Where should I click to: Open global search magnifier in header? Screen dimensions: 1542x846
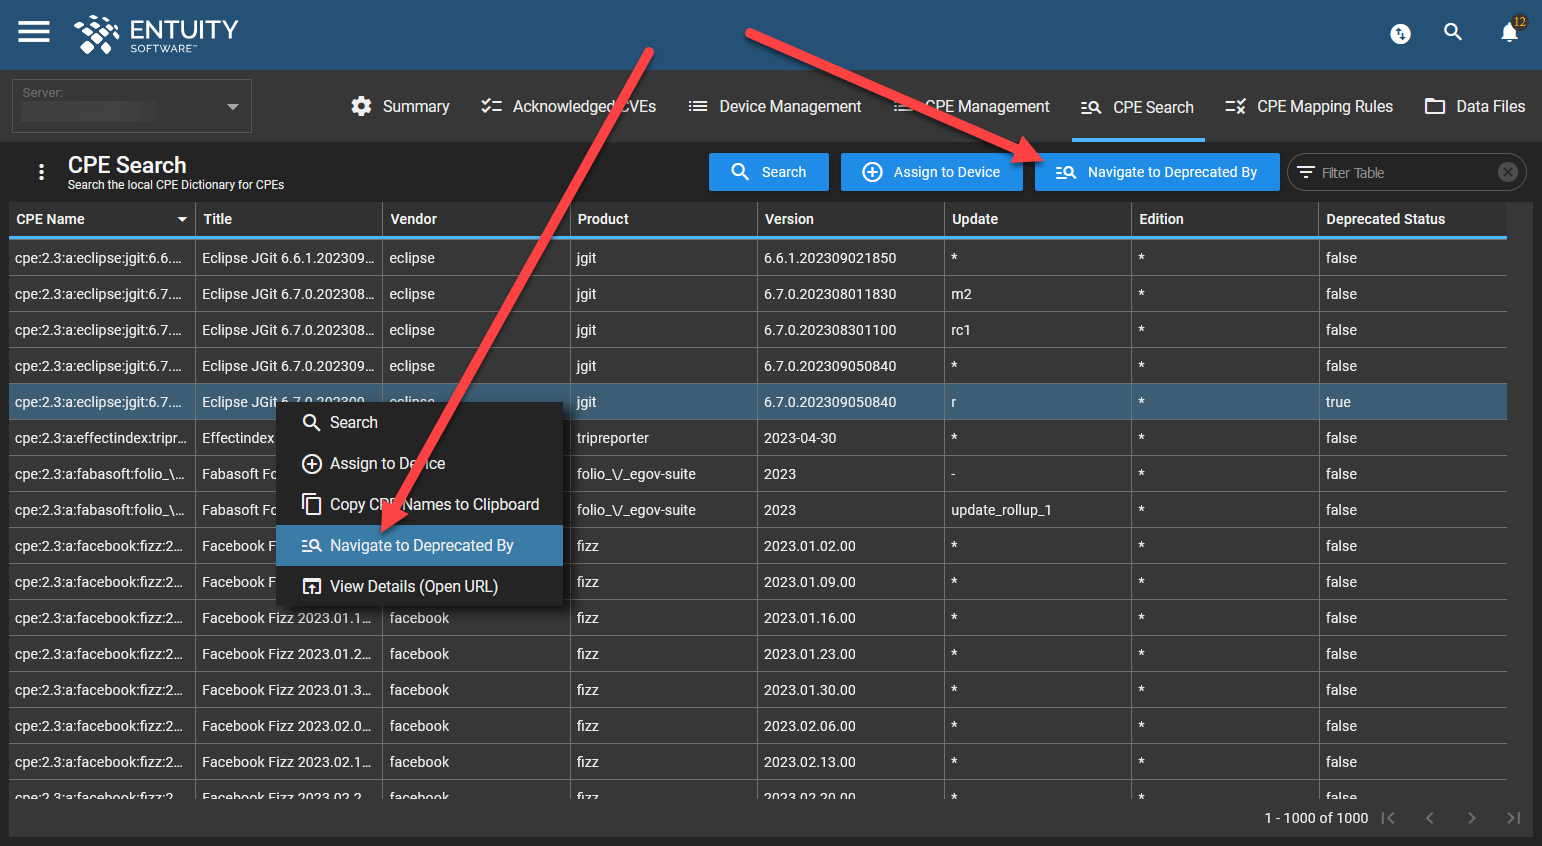1453,32
